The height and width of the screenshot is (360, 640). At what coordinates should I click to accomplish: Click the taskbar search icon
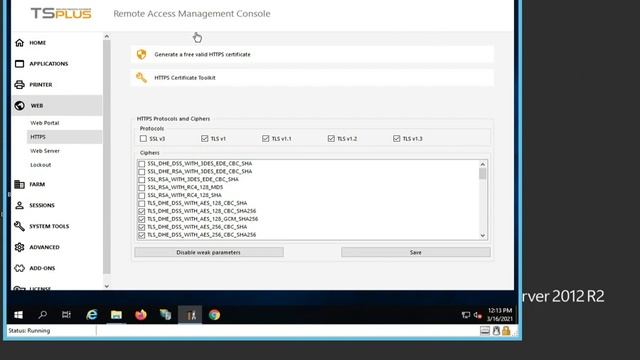pos(42,315)
